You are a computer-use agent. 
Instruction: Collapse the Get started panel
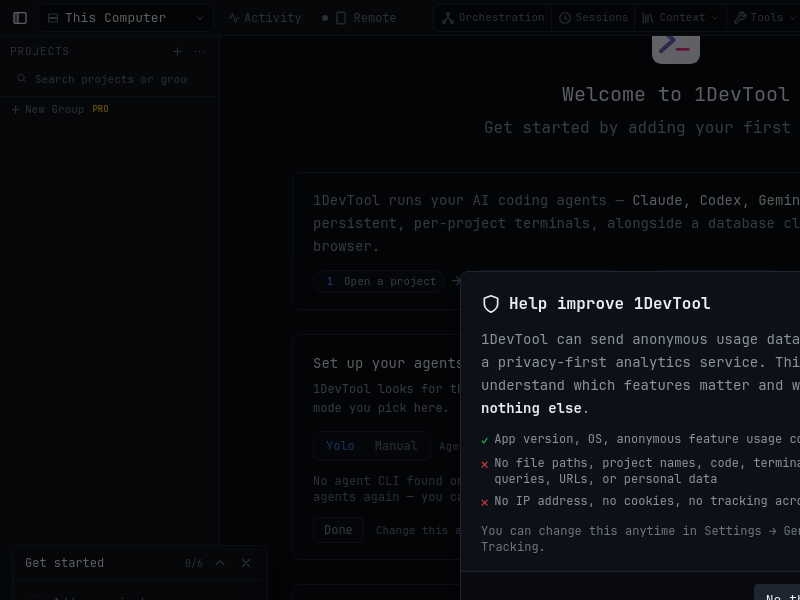(220, 563)
